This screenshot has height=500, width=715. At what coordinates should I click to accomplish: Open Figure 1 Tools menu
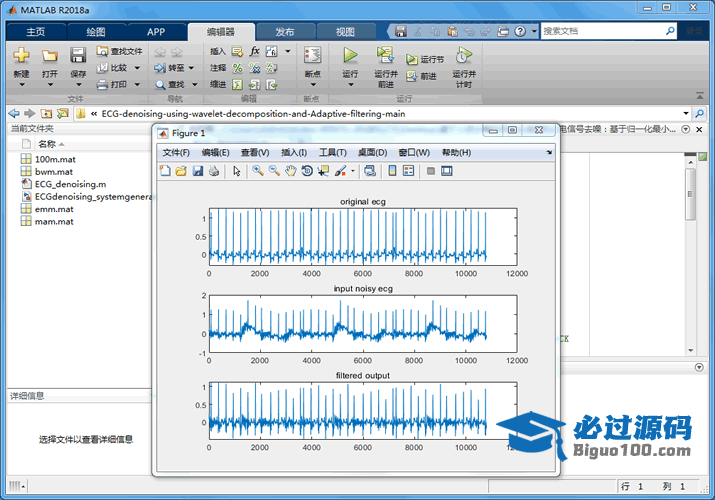pyautogui.click(x=333, y=152)
